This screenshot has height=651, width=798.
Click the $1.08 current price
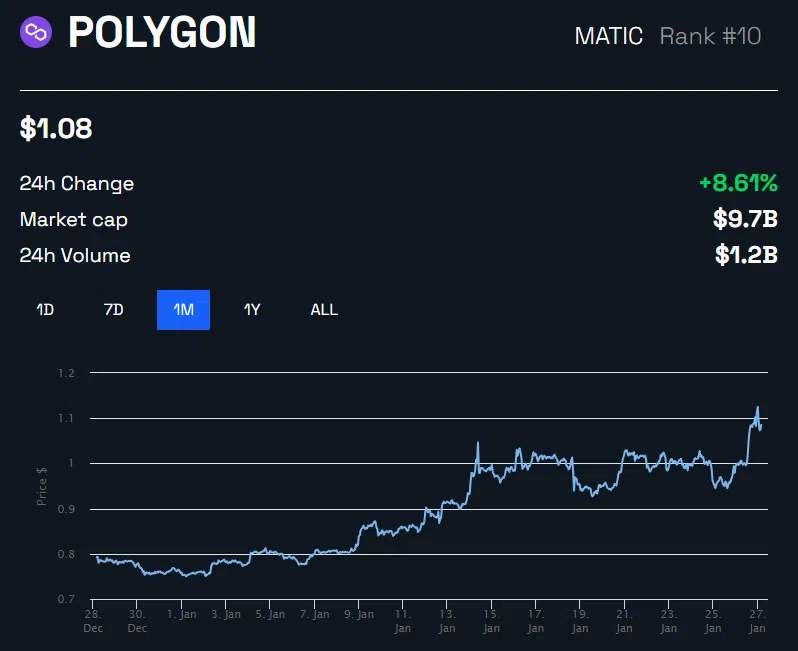tap(56, 128)
